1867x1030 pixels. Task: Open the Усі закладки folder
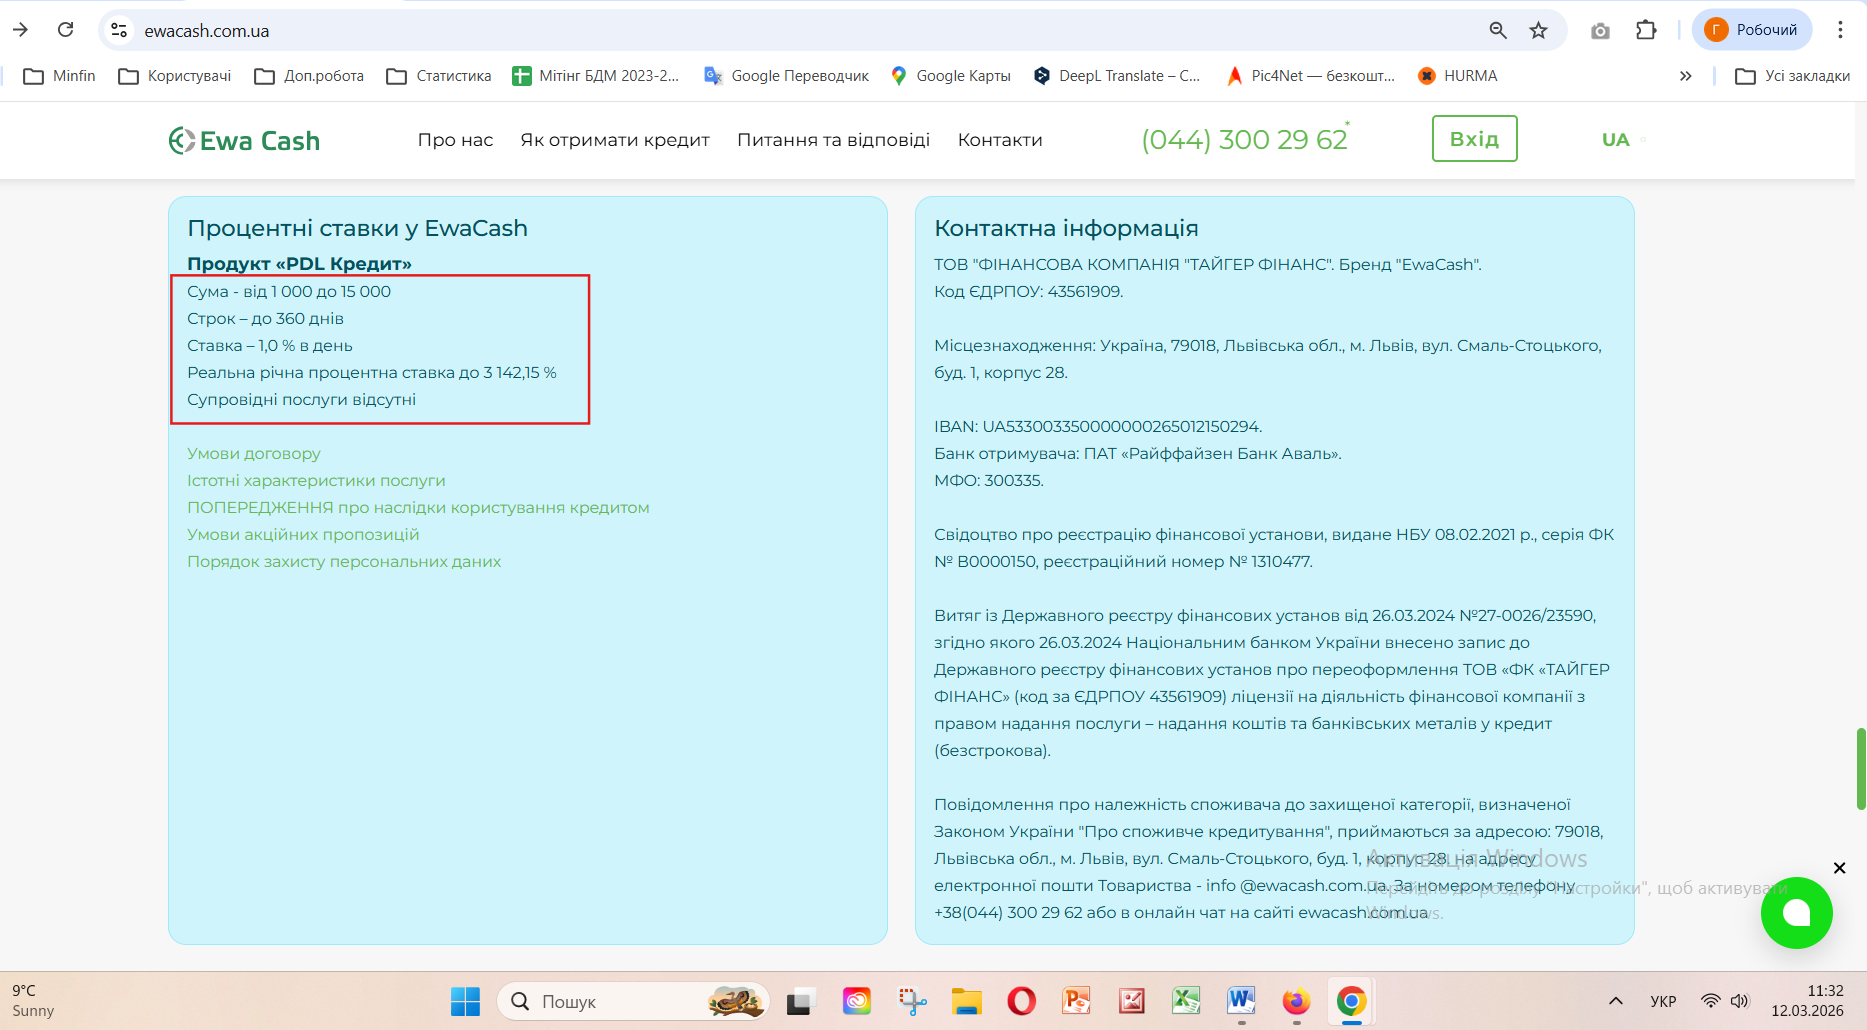pos(1793,76)
